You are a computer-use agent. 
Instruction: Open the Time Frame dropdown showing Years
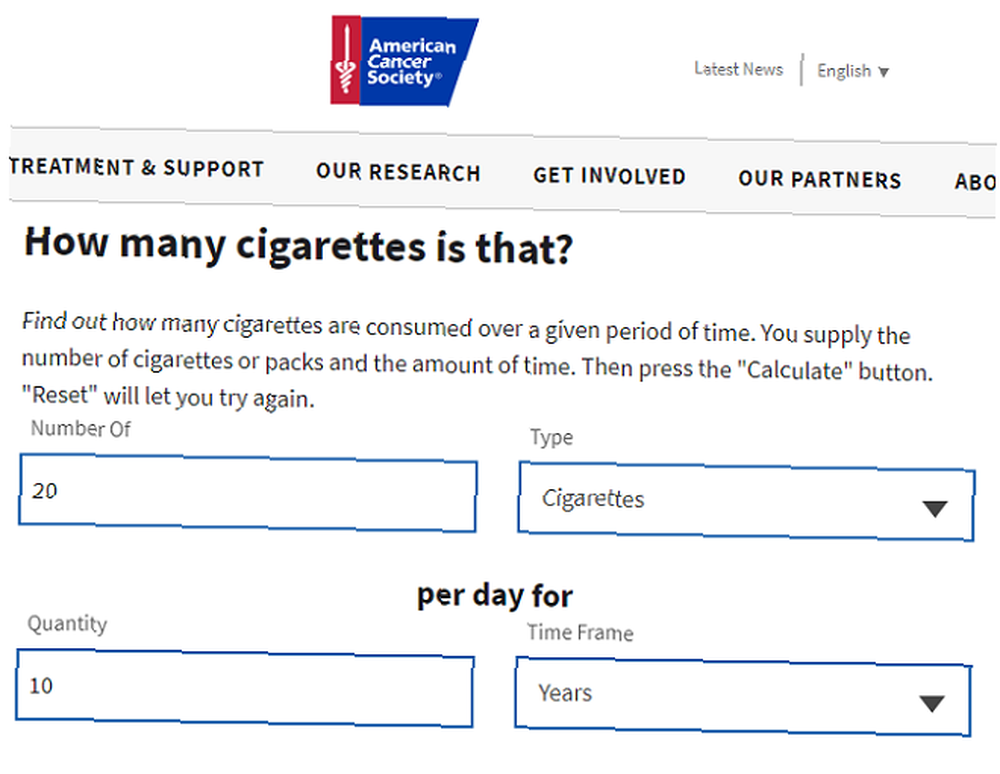point(743,696)
